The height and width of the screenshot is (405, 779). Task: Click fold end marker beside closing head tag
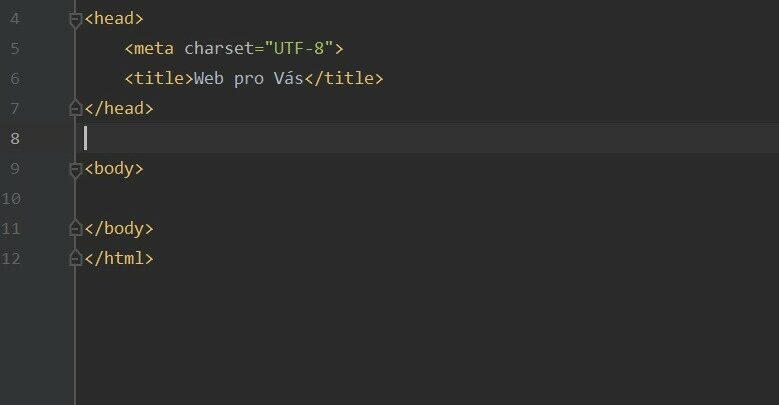click(x=75, y=108)
